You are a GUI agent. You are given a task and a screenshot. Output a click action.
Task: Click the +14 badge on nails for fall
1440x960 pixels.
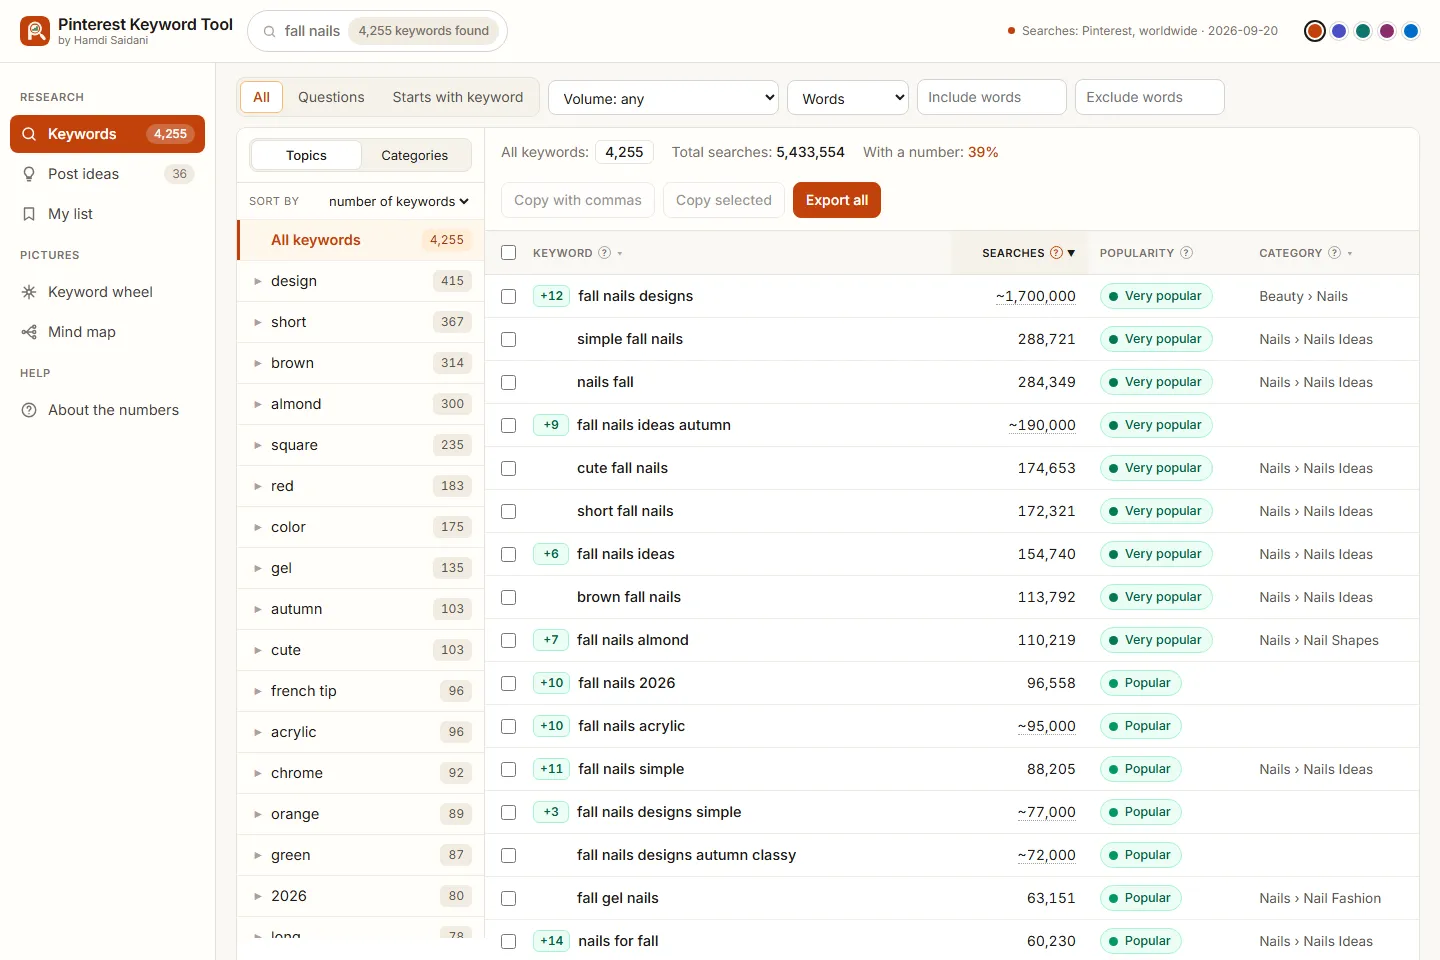(x=551, y=941)
